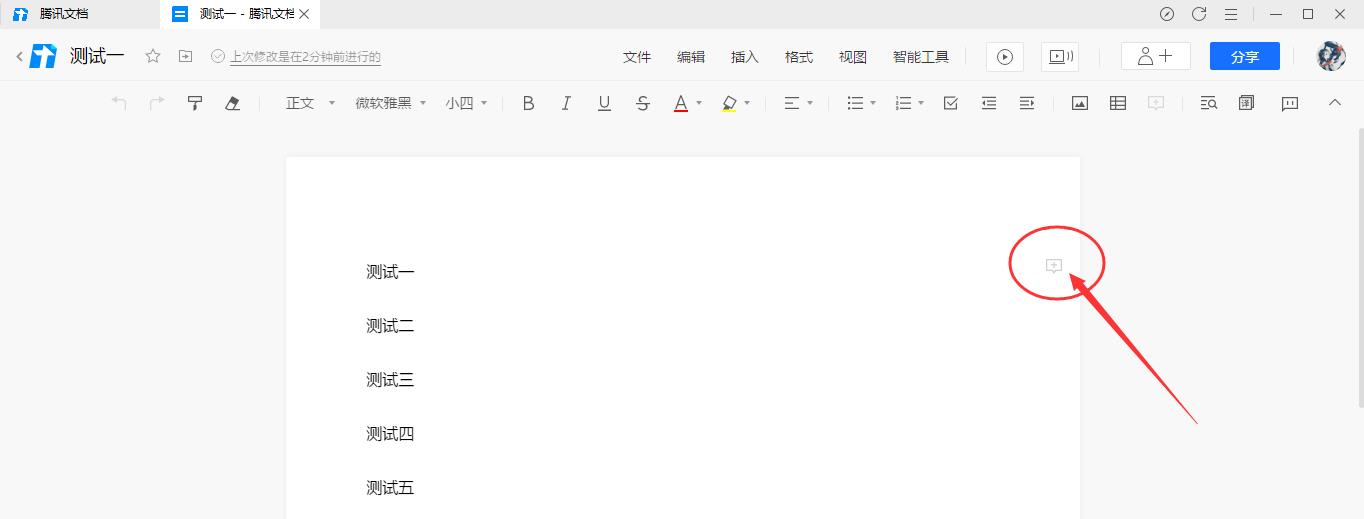Open the last modified history link

tap(306, 57)
